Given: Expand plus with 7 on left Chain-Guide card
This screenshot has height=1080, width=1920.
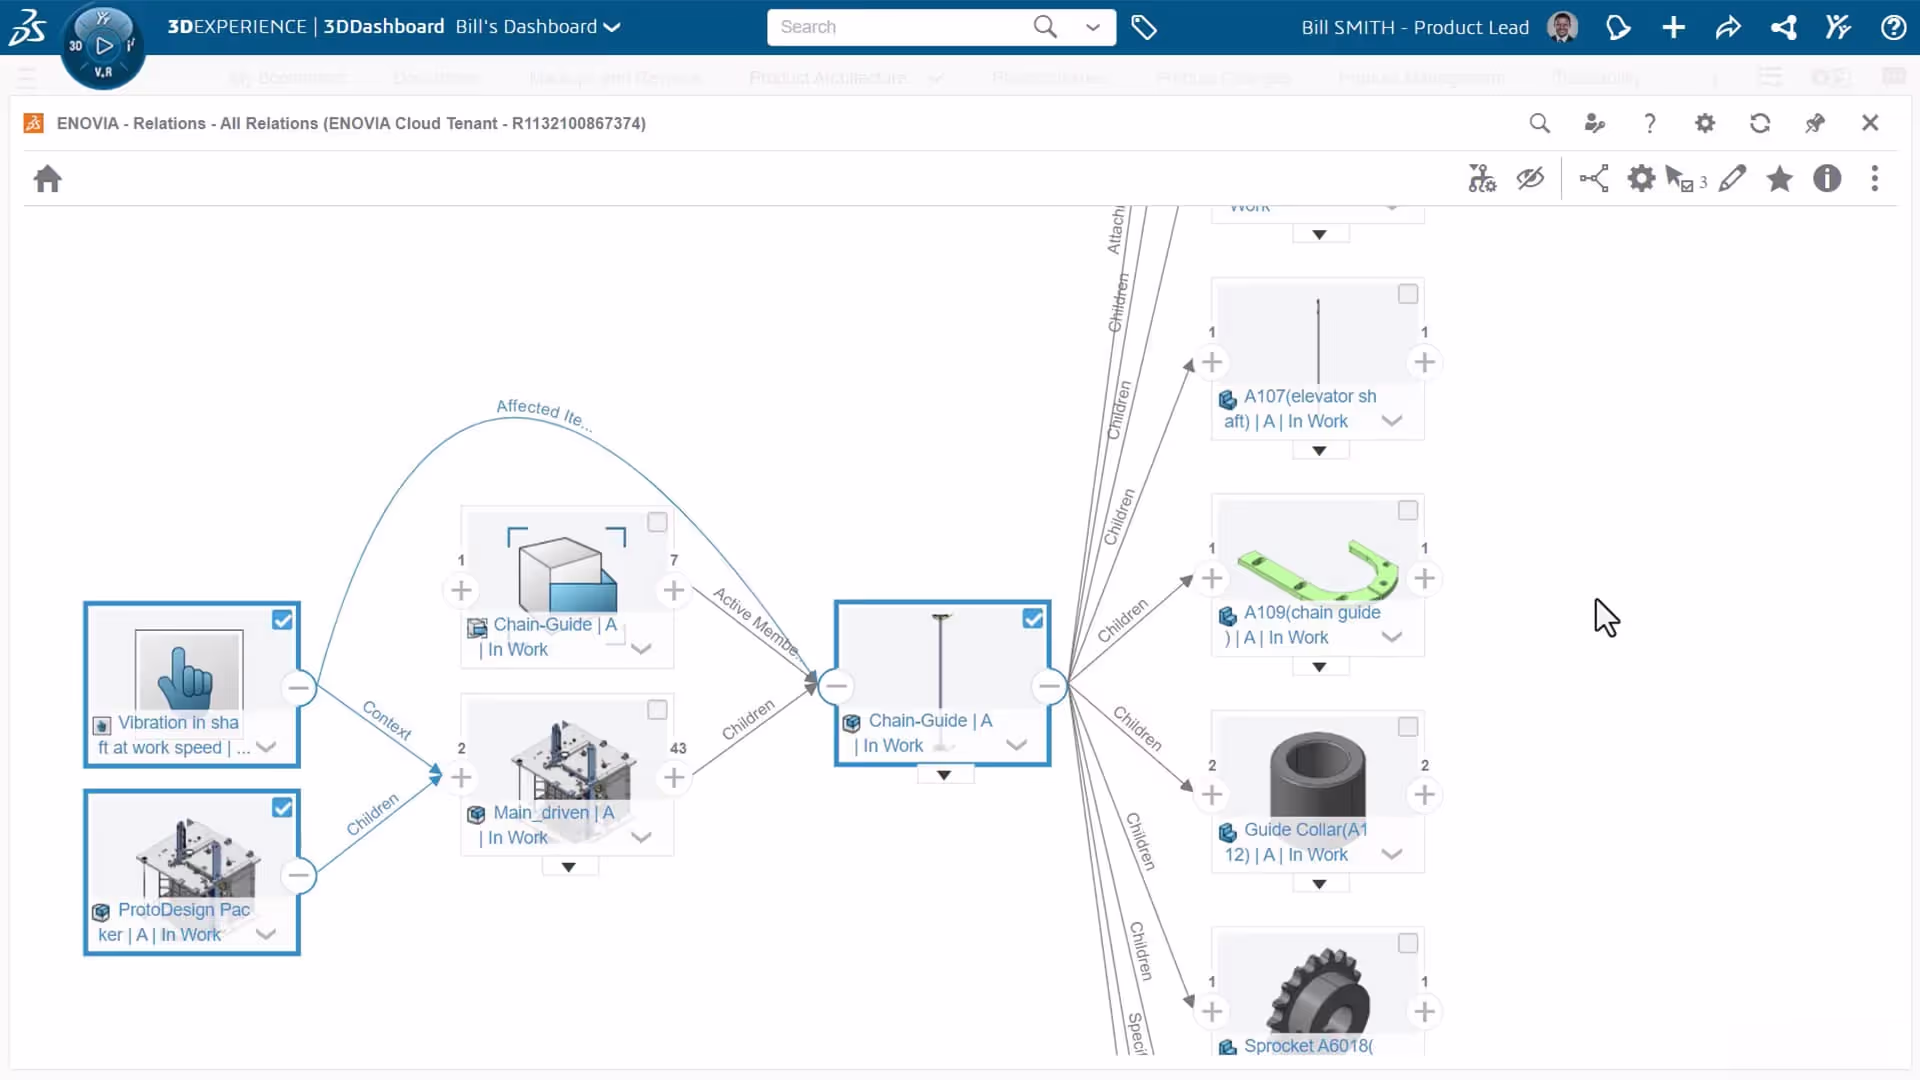Looking at the screenshot, I should [674, 590].
